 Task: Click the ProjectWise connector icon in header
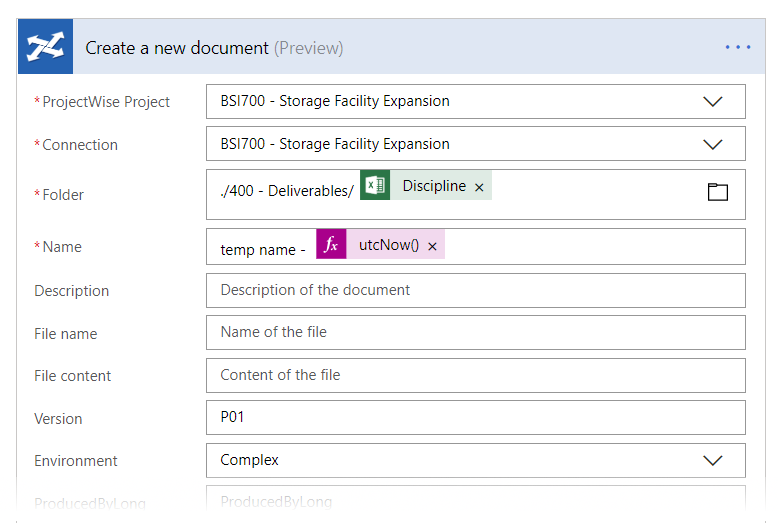[45, 47]
